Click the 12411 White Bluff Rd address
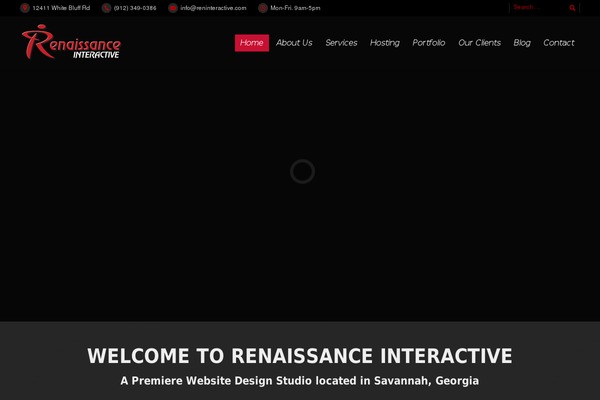Screen dimensions: 600x400 point(61,8)
